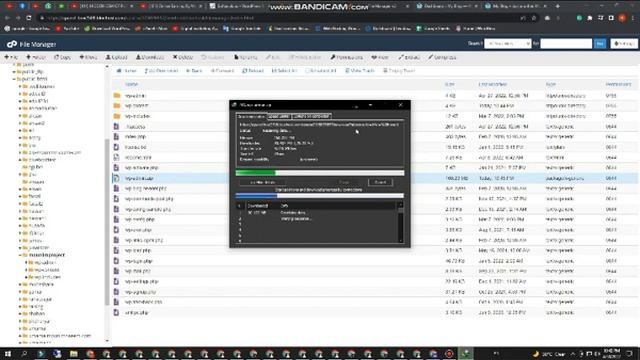
Task: Navigate Up One Level
Action: 161,71
